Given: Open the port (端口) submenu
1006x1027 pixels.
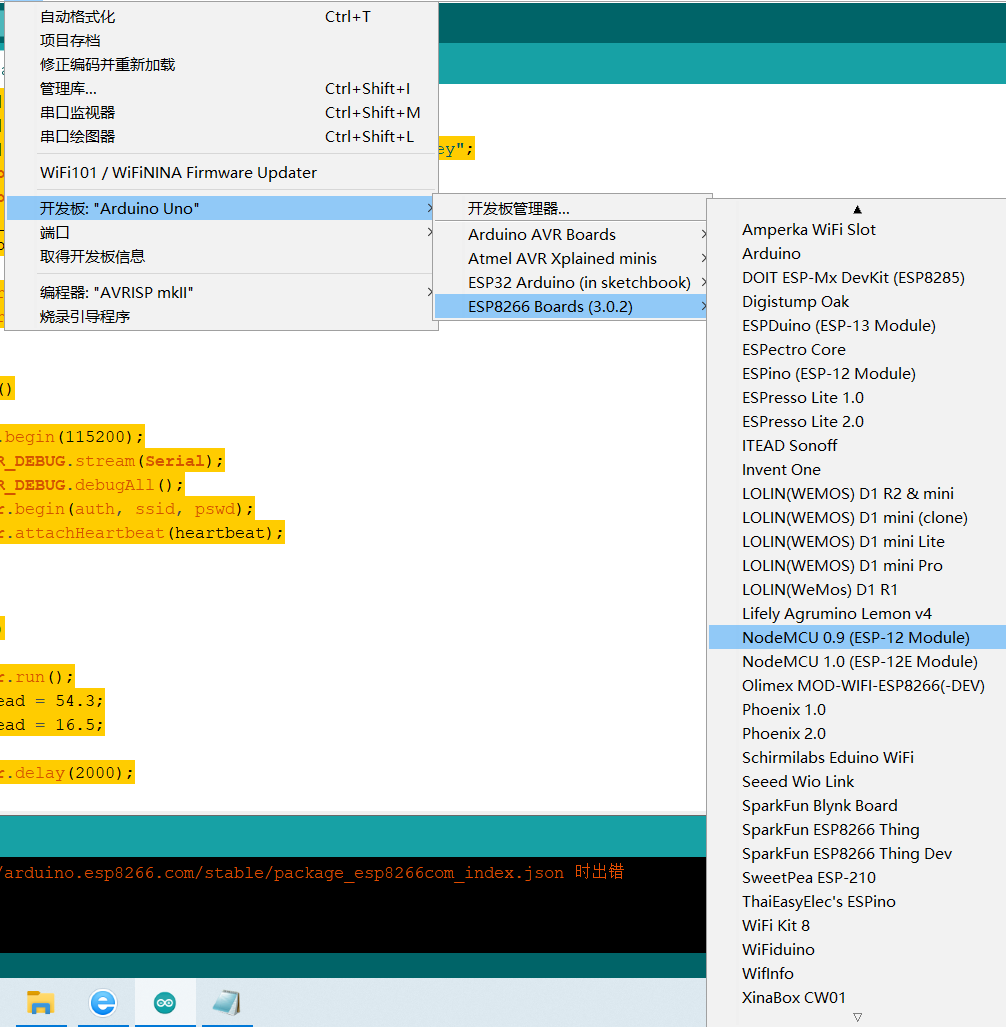Looking at the screenshot, I should 221,233.
